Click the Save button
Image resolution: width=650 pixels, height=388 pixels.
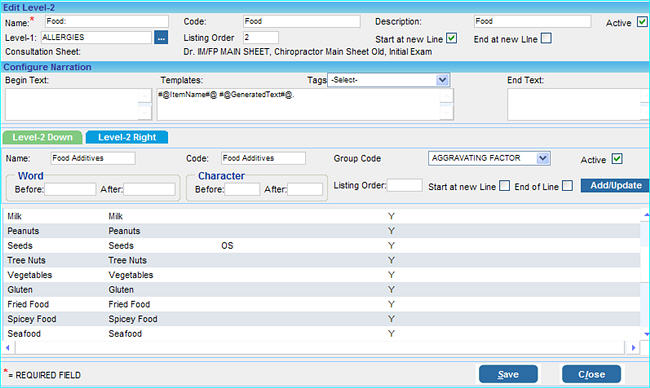508,374
